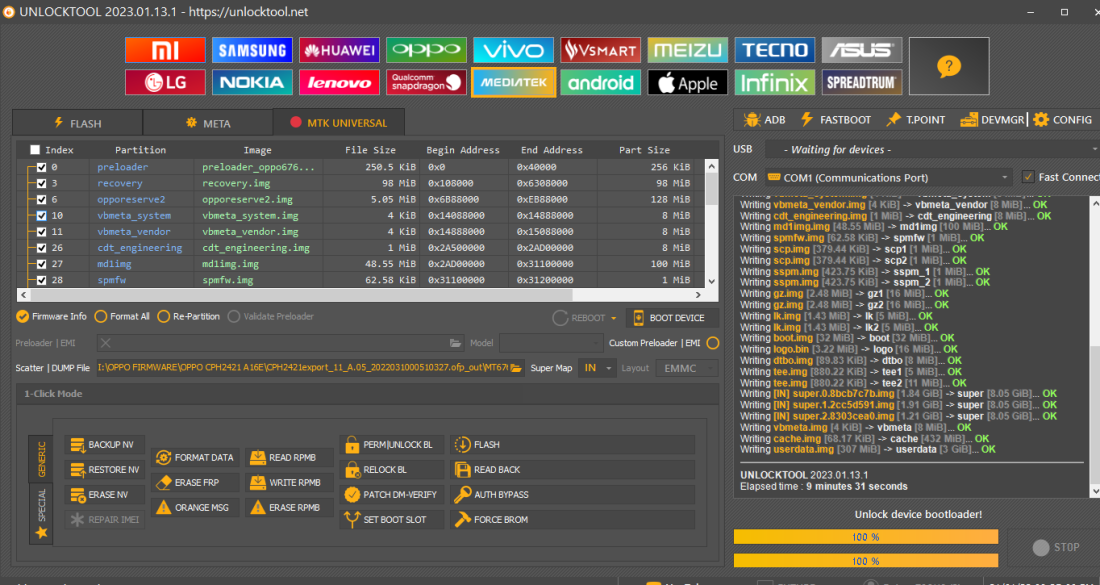Open the question mark help tile
1100x585 pixels.
948,66
